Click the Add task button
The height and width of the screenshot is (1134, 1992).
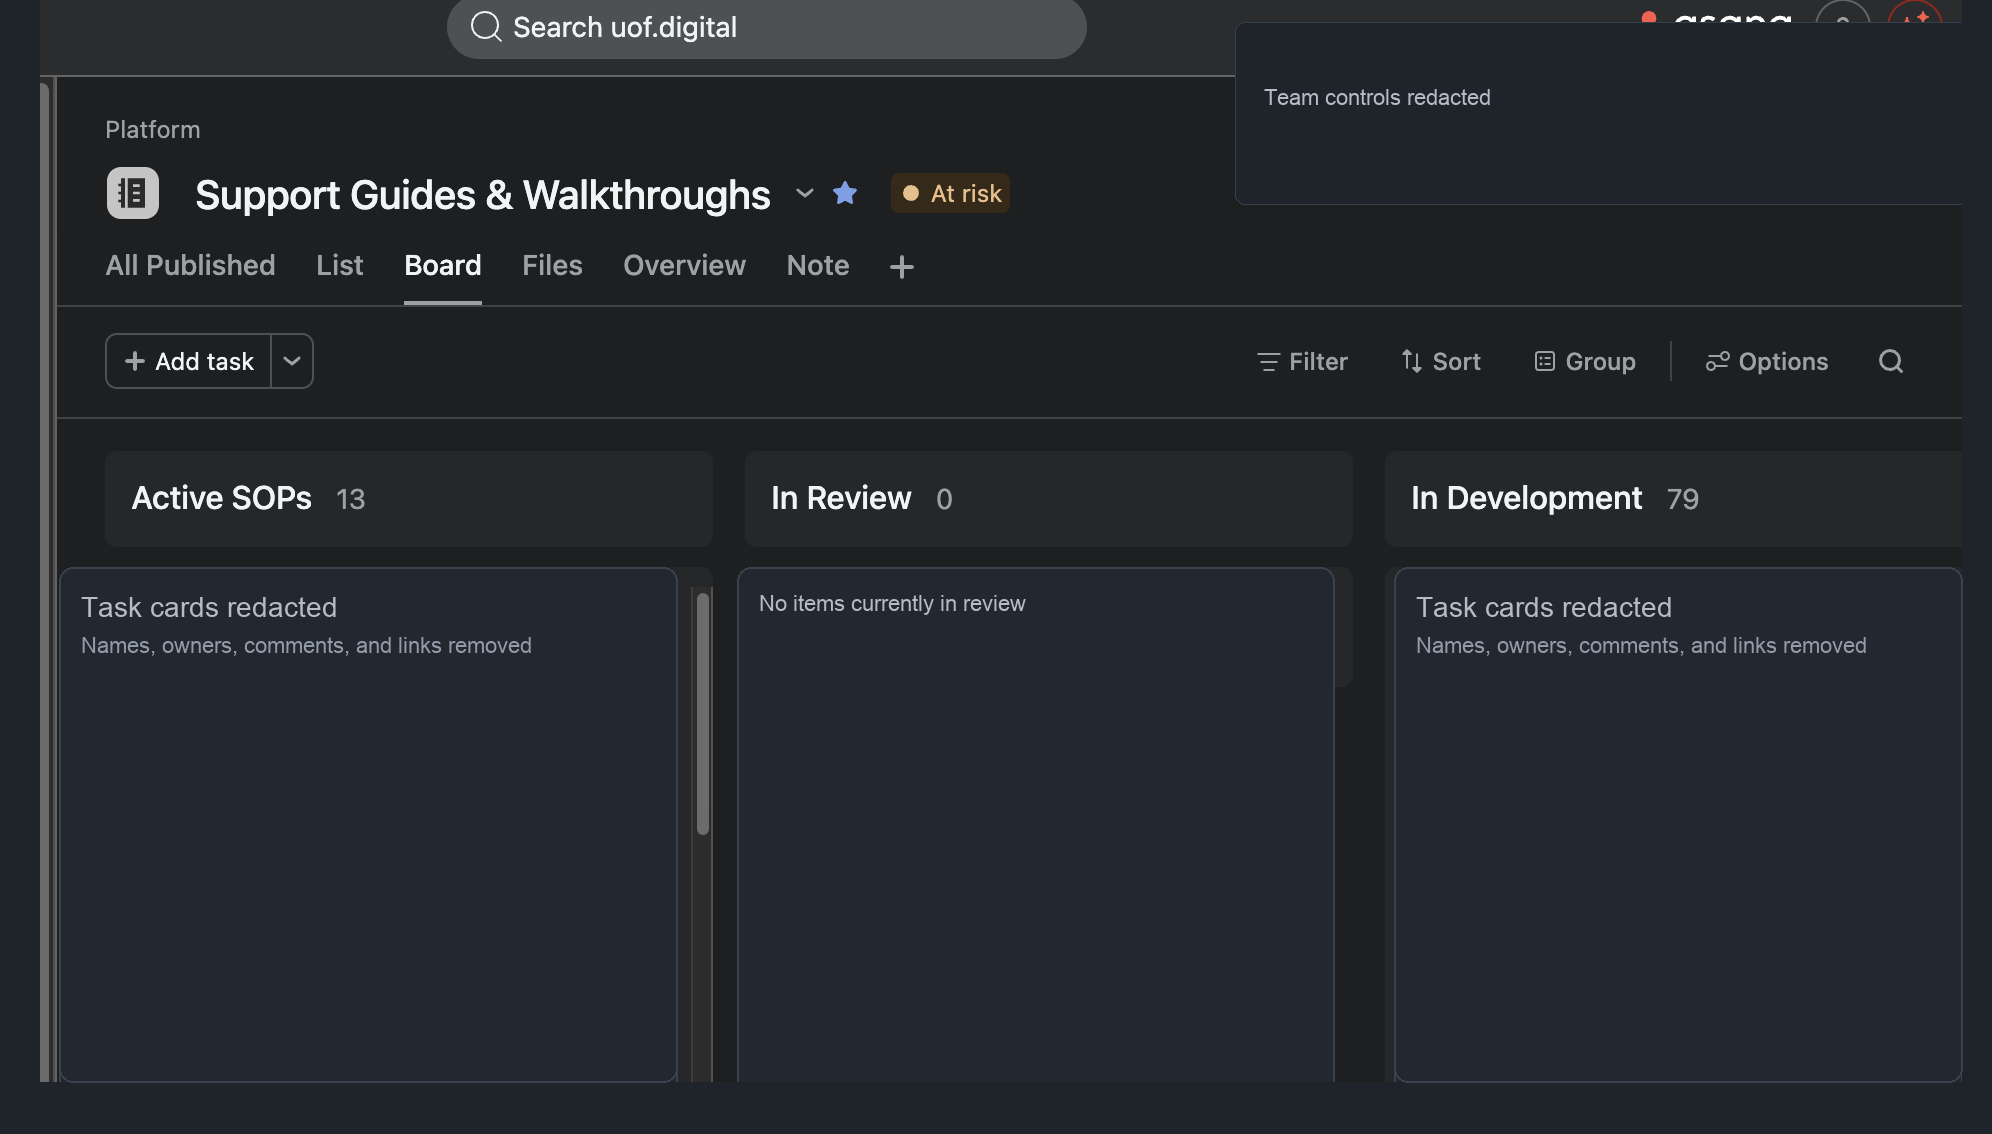(189, 361)
